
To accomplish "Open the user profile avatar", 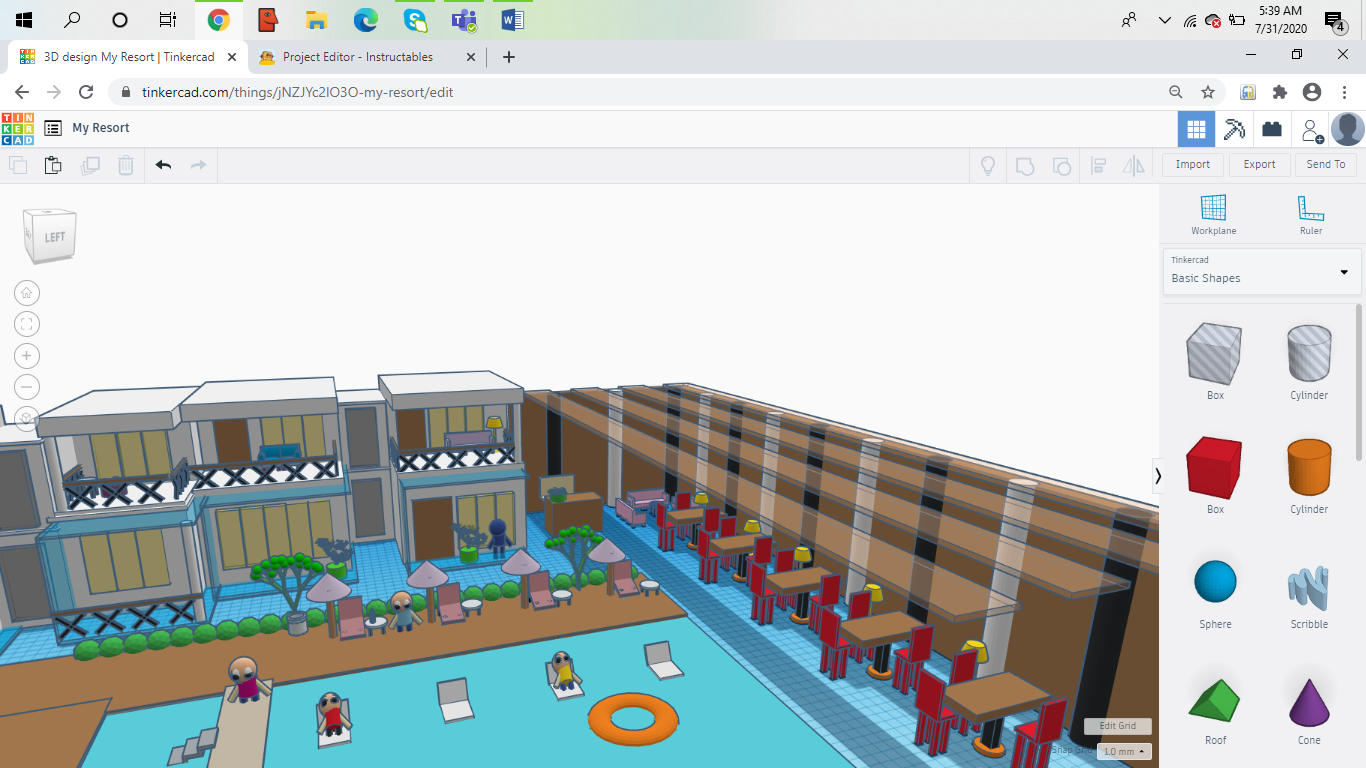I will (1348, 129).
